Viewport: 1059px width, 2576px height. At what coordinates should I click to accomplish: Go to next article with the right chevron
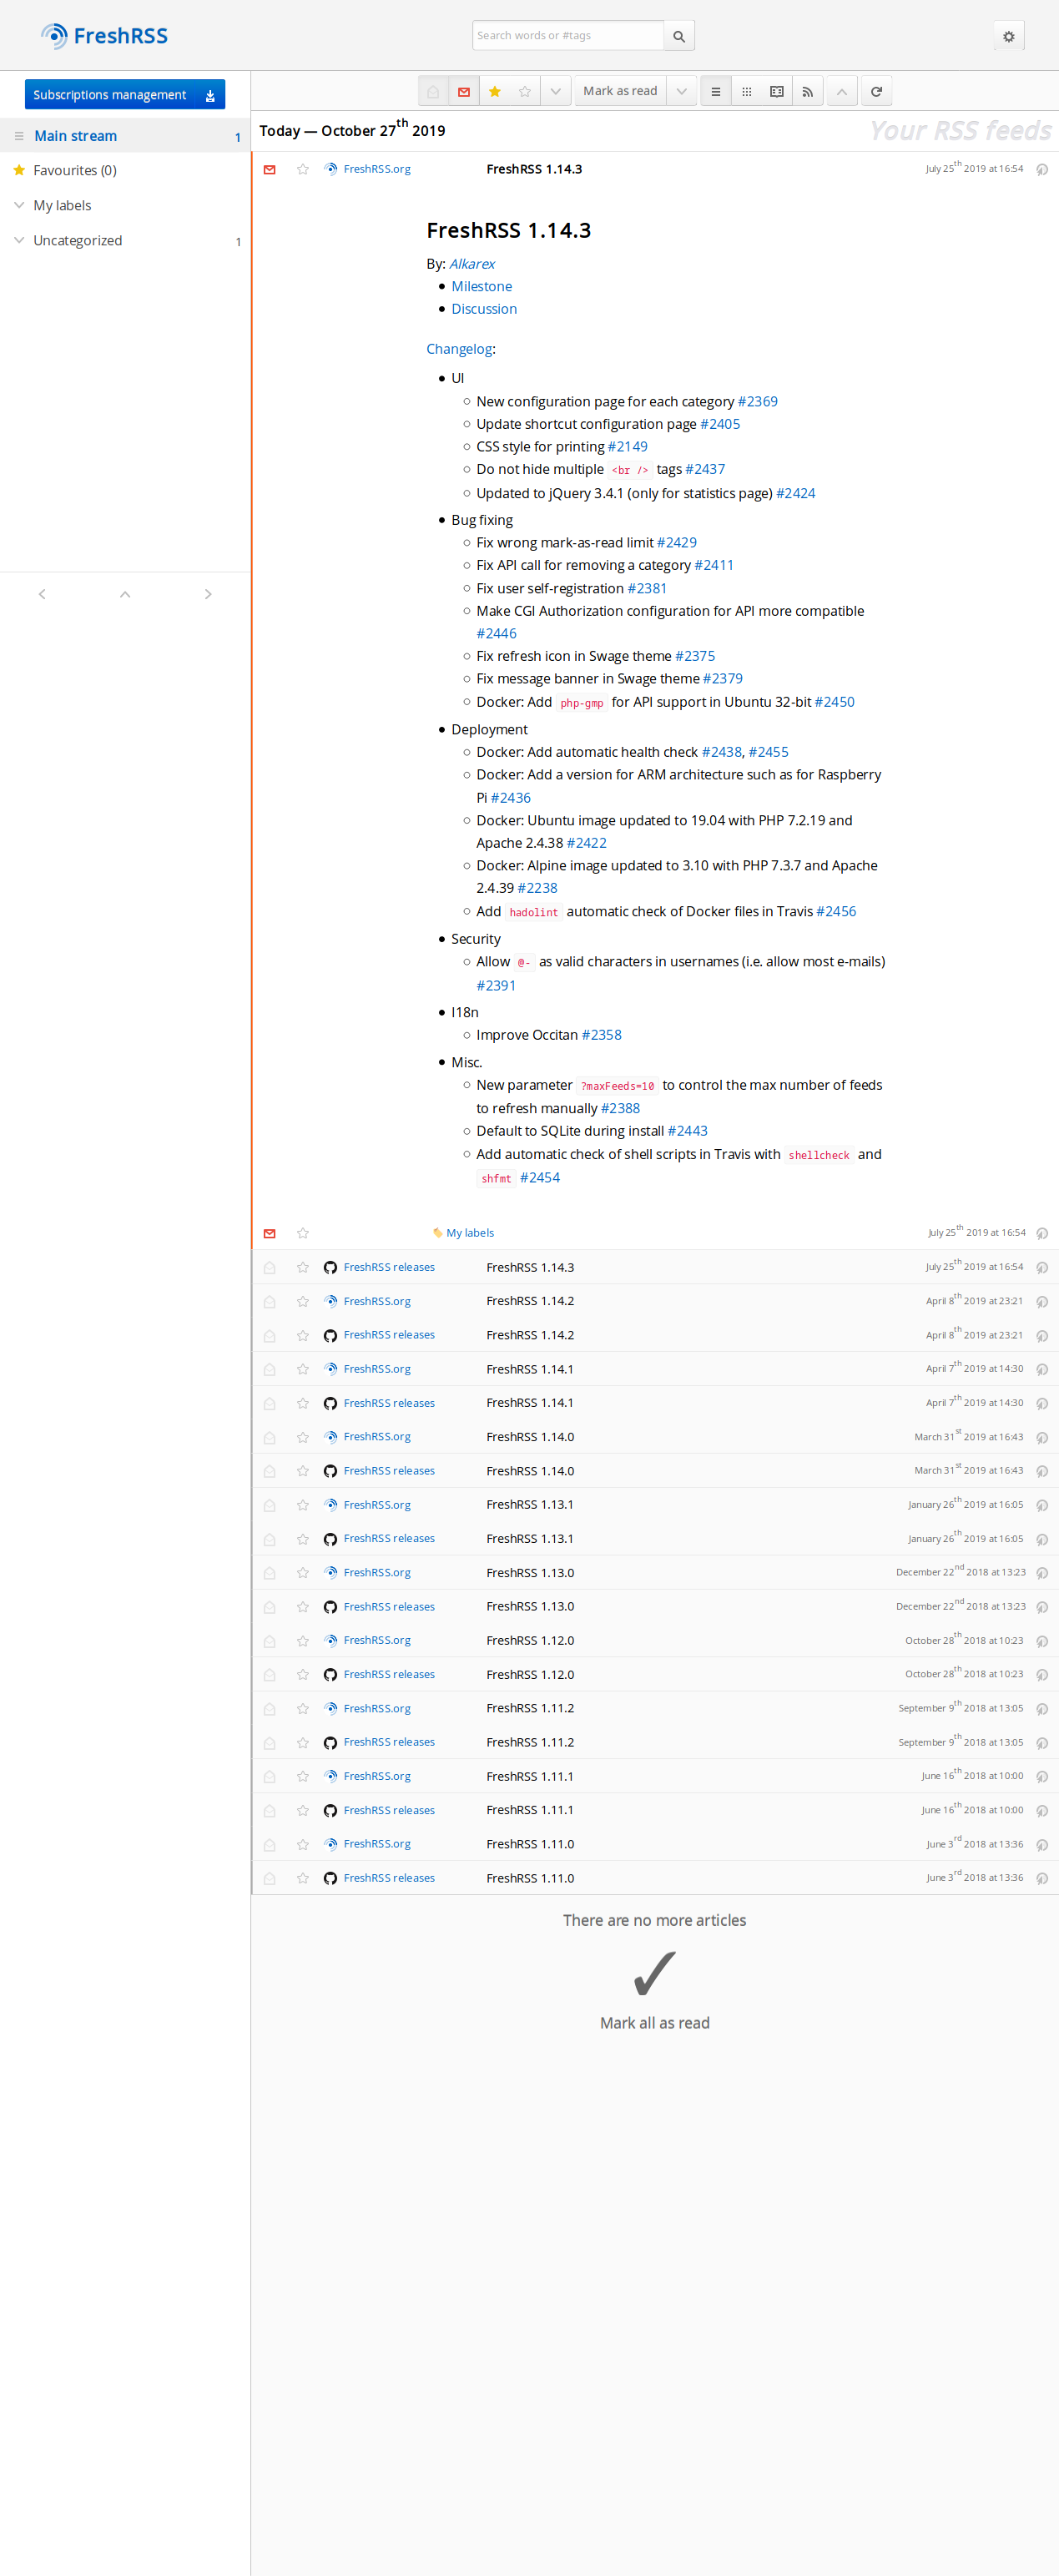coord(208,594)
